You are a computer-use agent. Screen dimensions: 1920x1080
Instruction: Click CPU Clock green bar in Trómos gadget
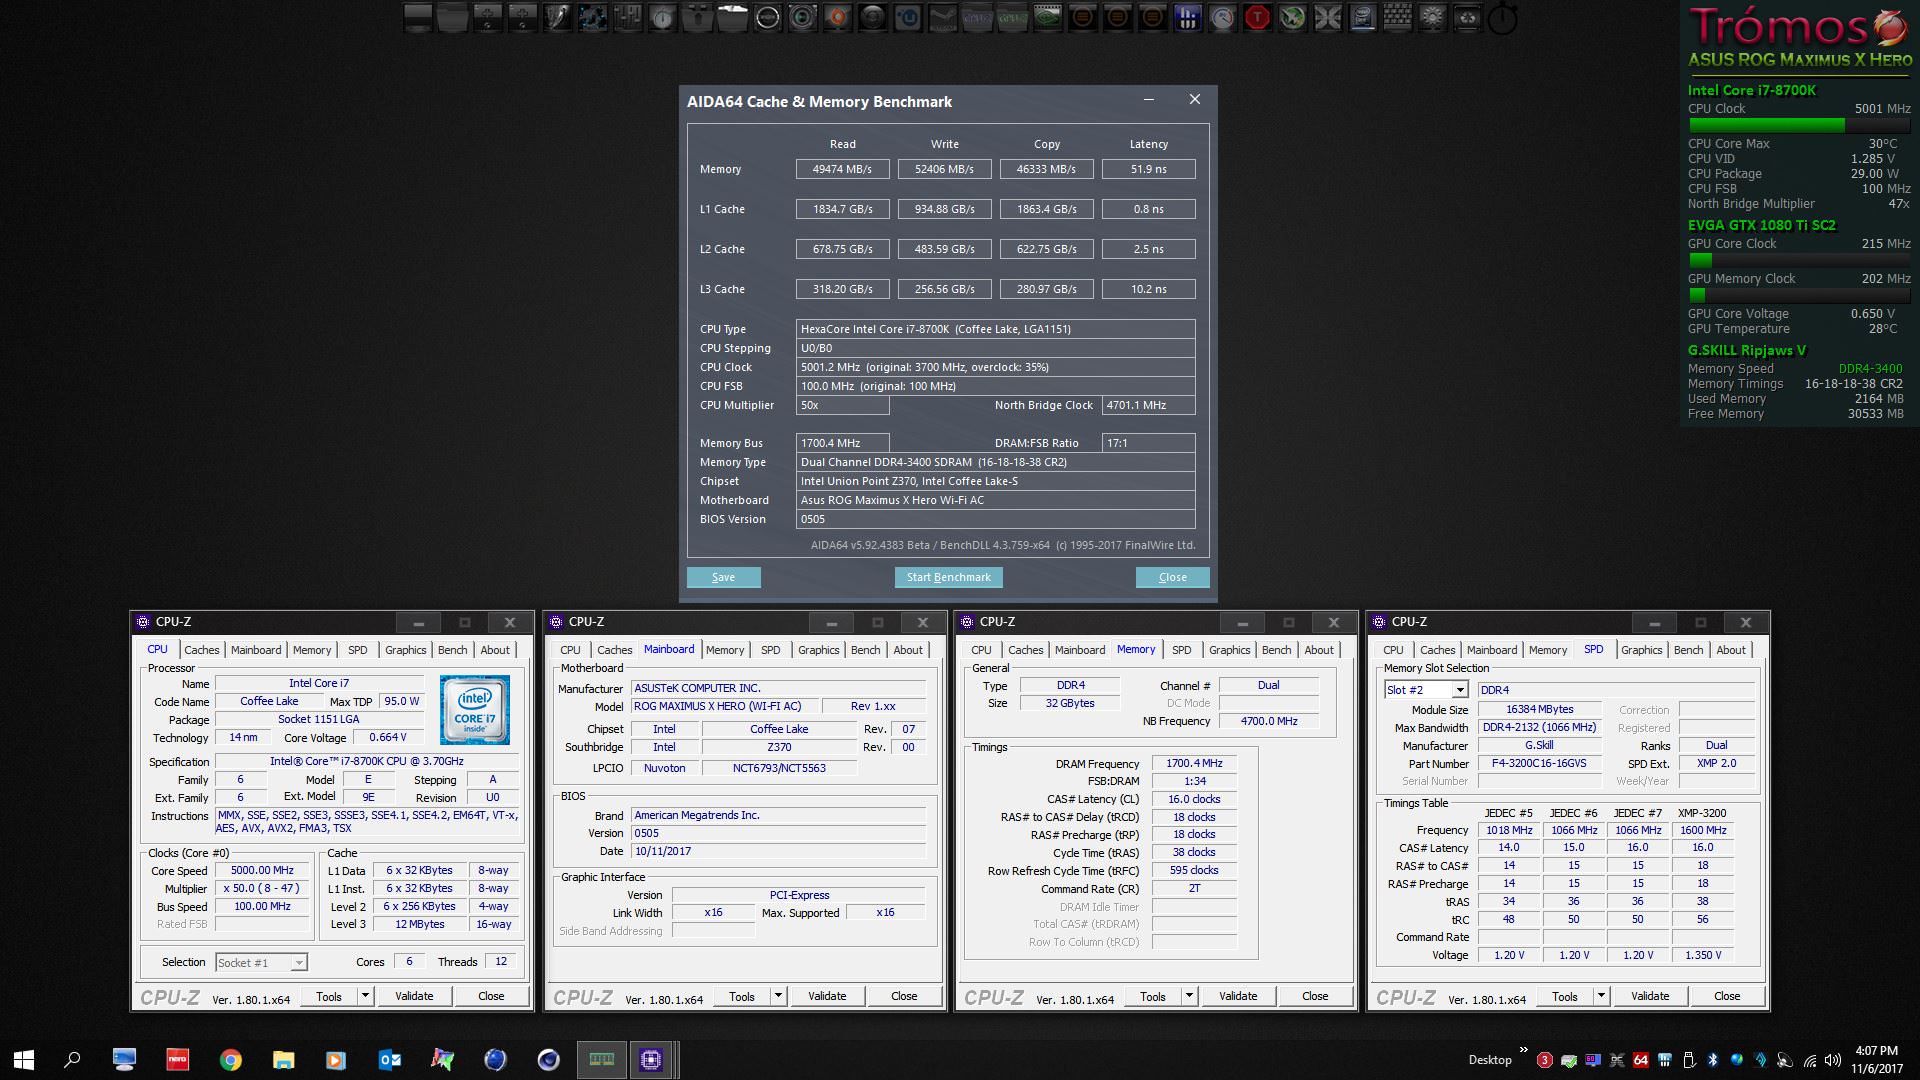(x=1799, y=125)
